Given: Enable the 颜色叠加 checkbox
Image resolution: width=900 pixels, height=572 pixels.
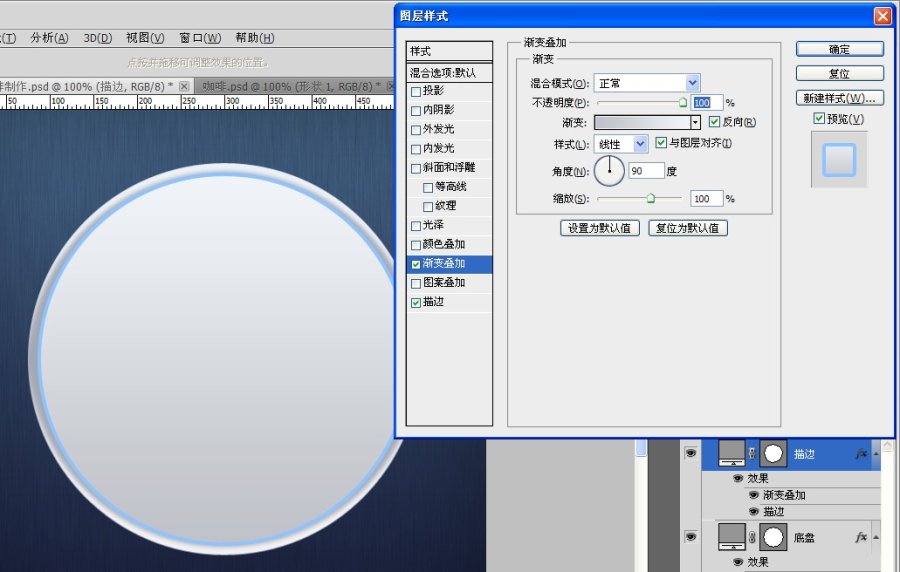Looking at the screenshot, I should 416,245.
